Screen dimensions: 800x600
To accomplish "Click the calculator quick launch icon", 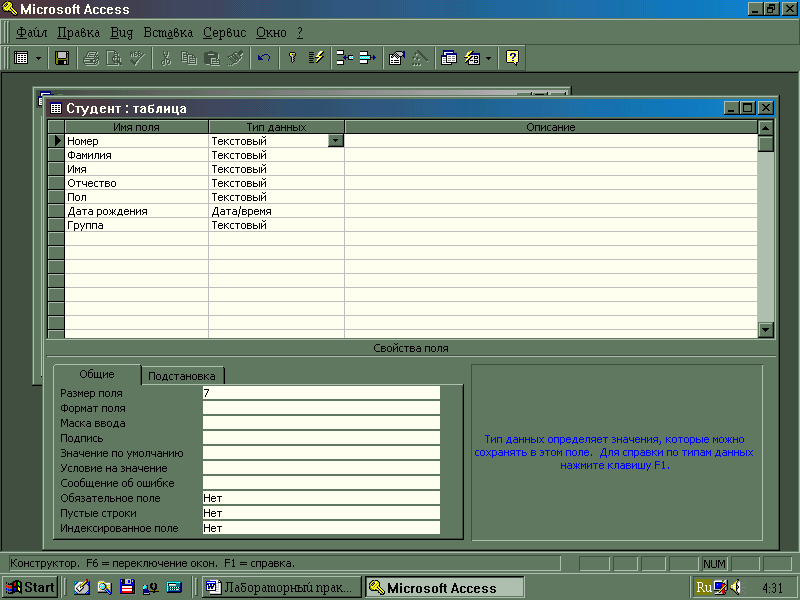I will pyautogui.click(x=173, y=587).
